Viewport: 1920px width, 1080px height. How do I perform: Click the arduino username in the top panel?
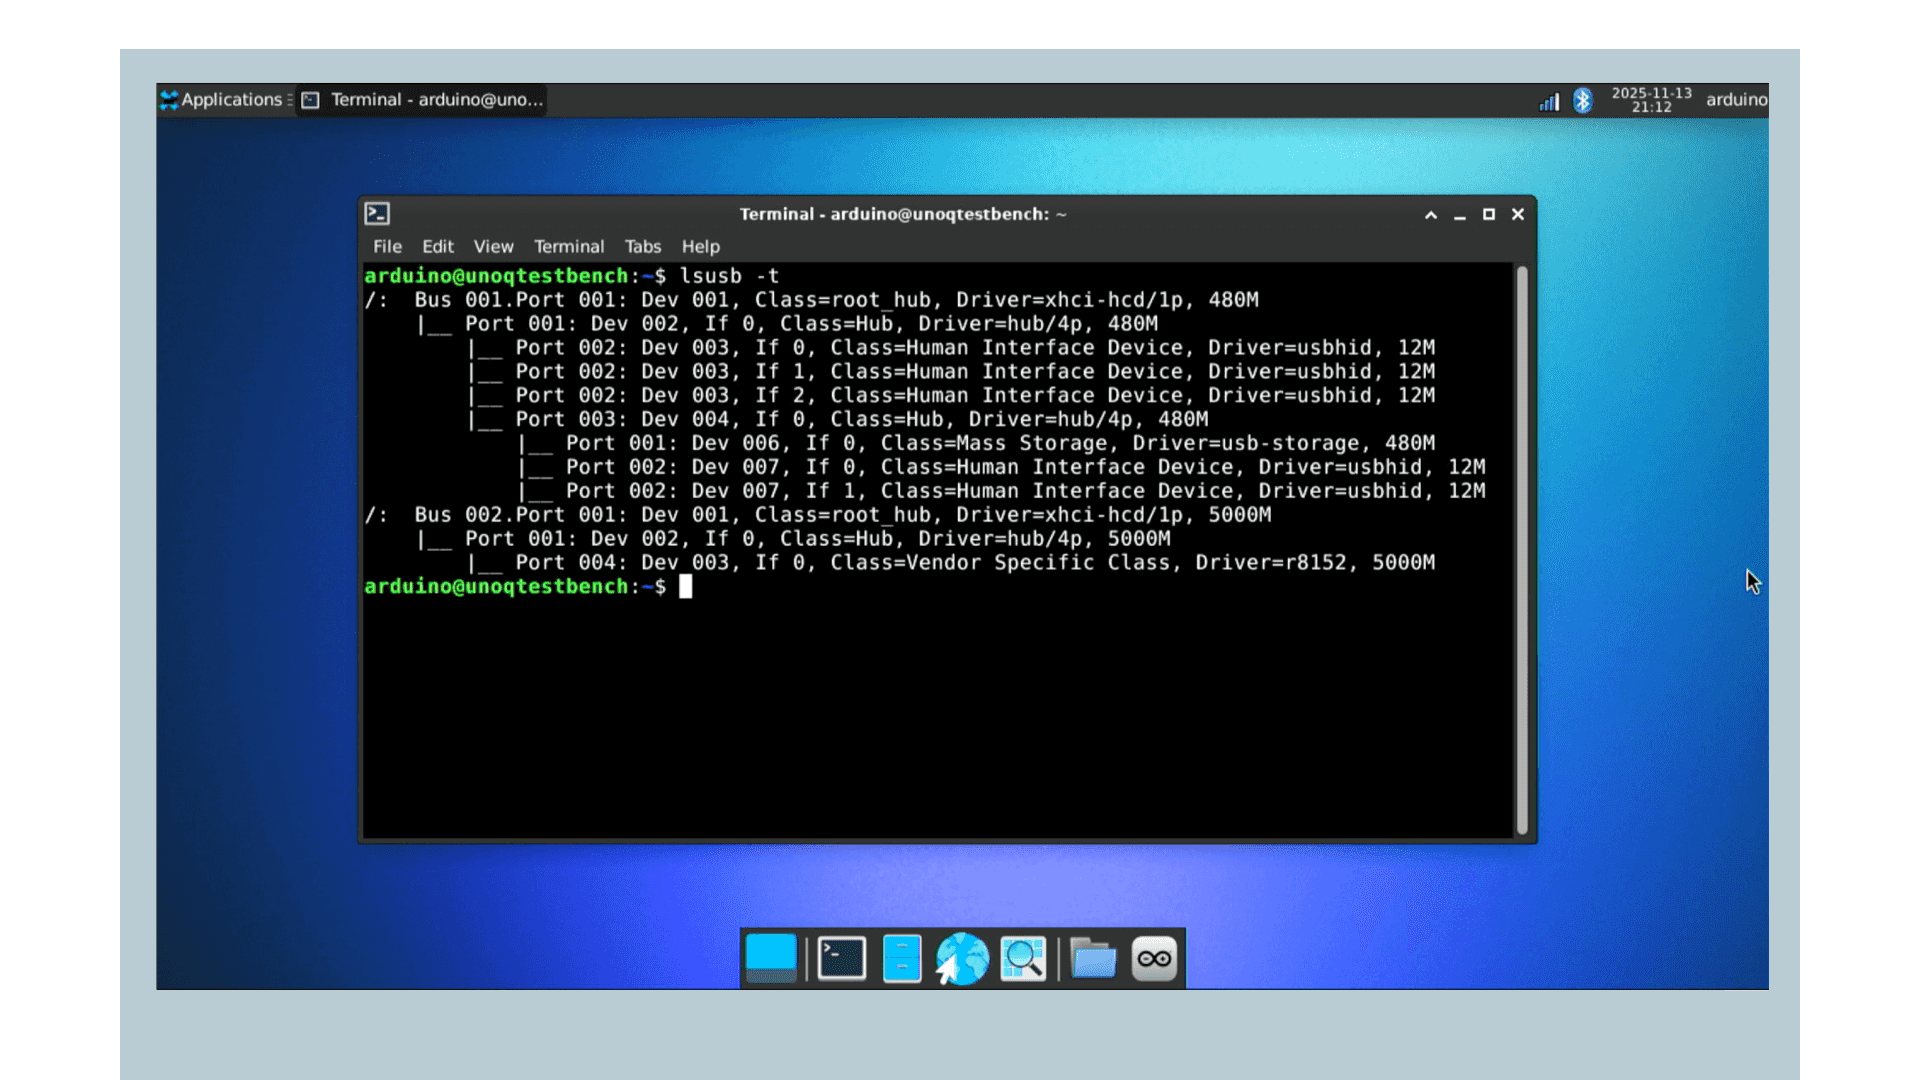pyautogui.click(x=1736, y=100)
